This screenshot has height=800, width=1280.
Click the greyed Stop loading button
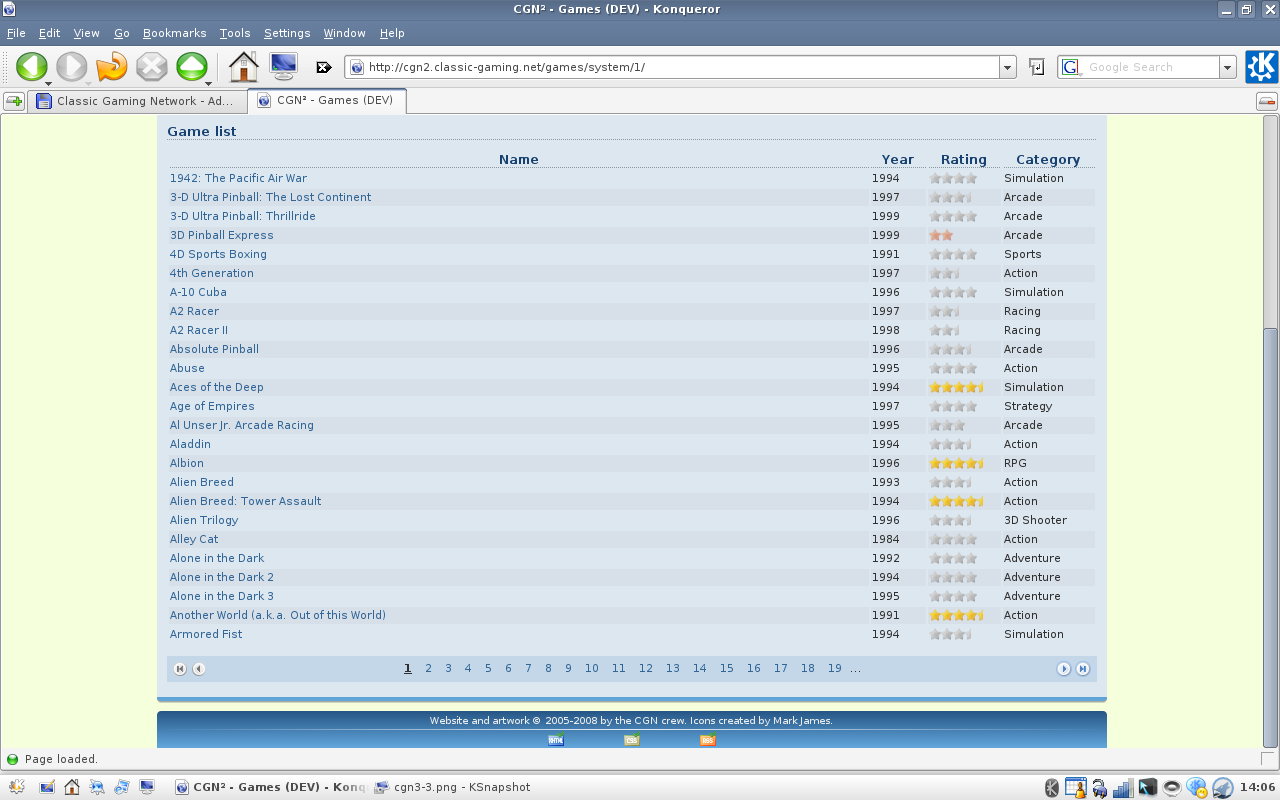[x=152, y=67]
